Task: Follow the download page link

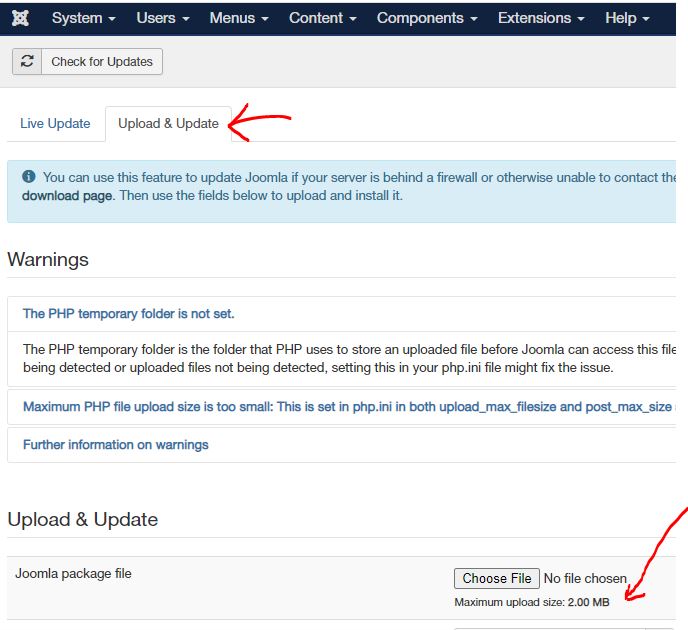Action: click(68, 196)
